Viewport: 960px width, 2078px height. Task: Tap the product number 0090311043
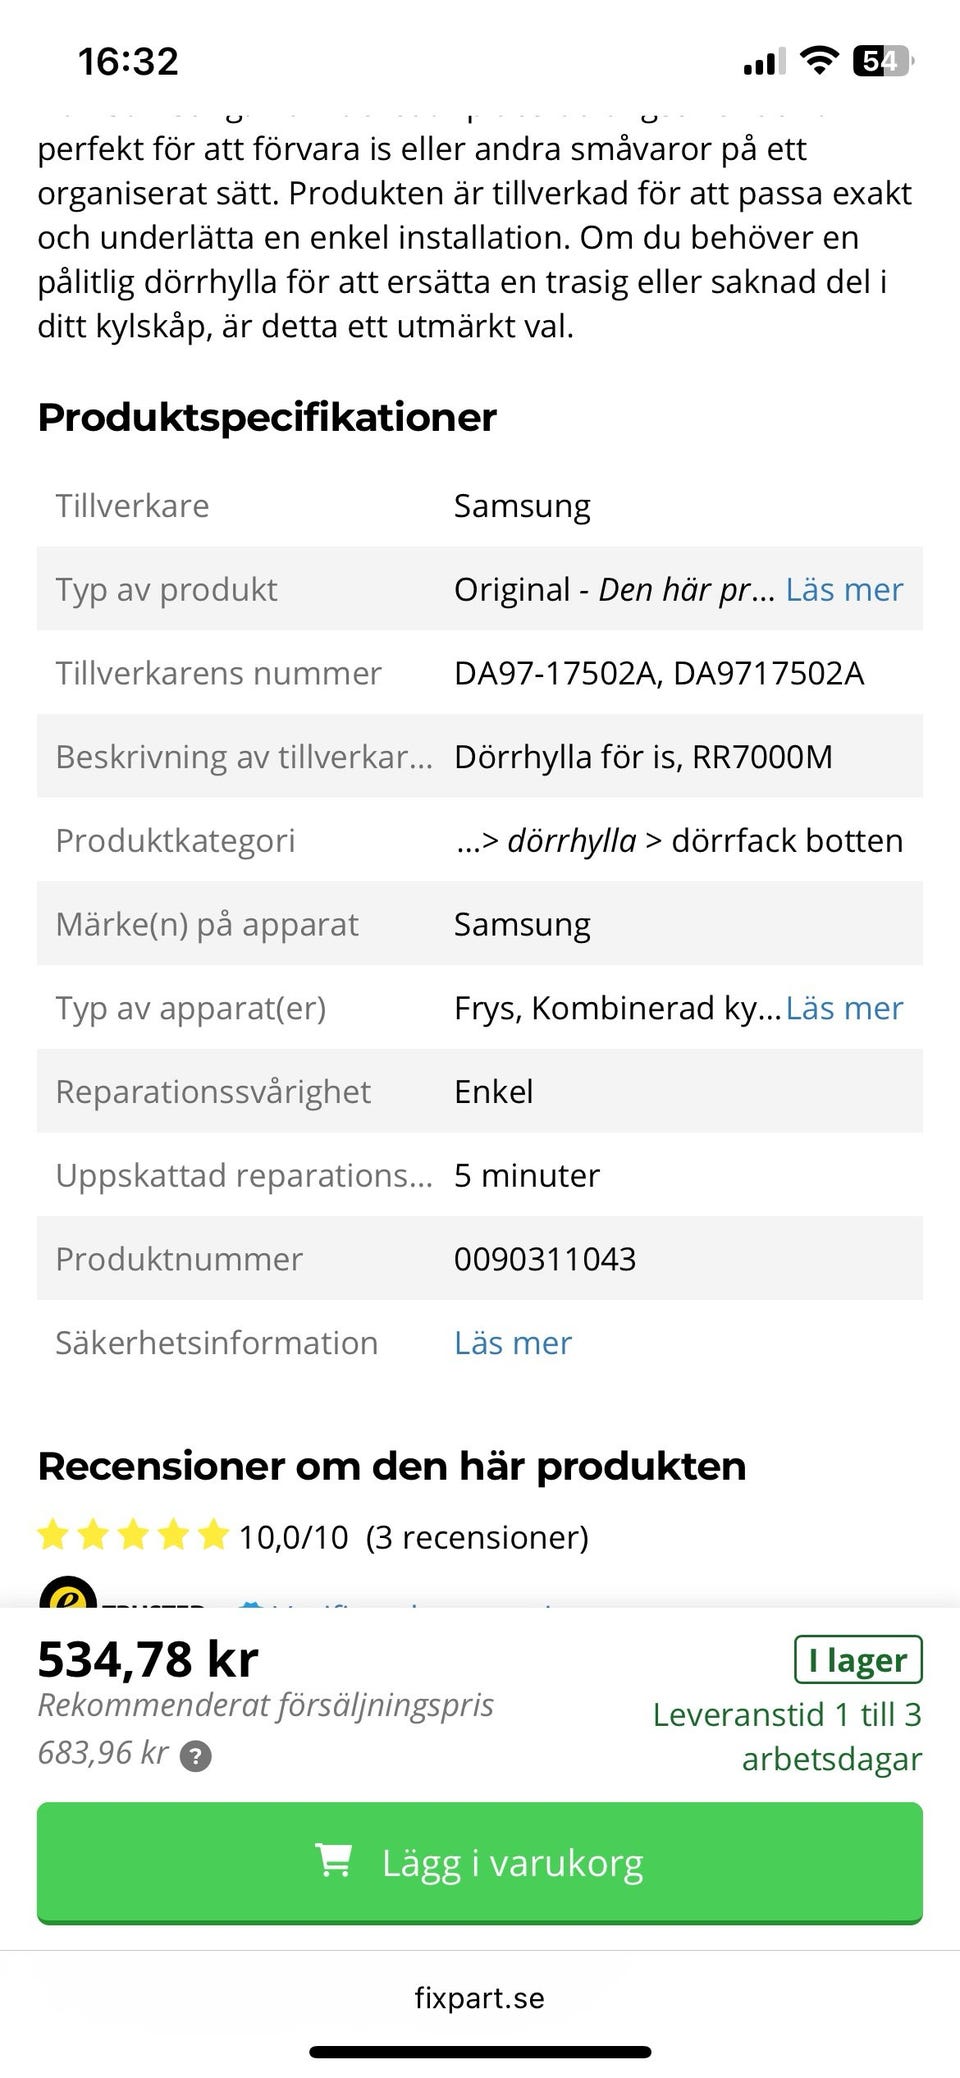click(x=545, y=1259)
